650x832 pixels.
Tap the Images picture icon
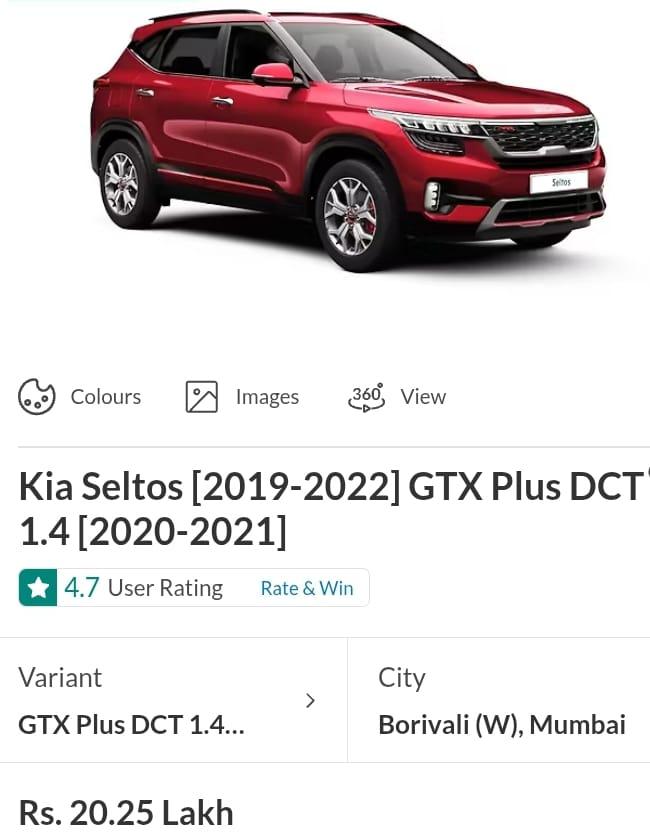pyautogui.click(x=201, y=397)
